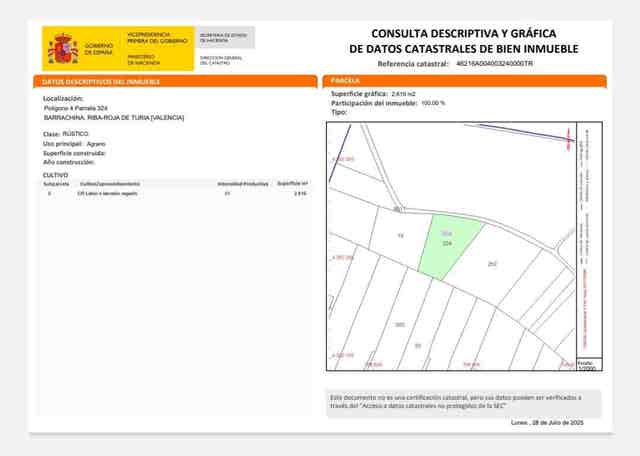
Task: Select parcel 300 on the cadastral map
Action: tap(400, 325)
